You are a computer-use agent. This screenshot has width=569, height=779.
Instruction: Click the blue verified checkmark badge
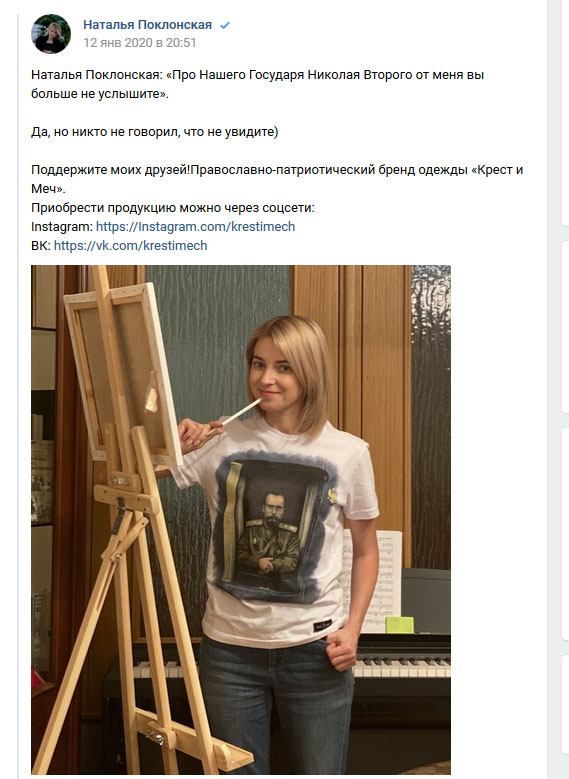click(x=225, y=25)
